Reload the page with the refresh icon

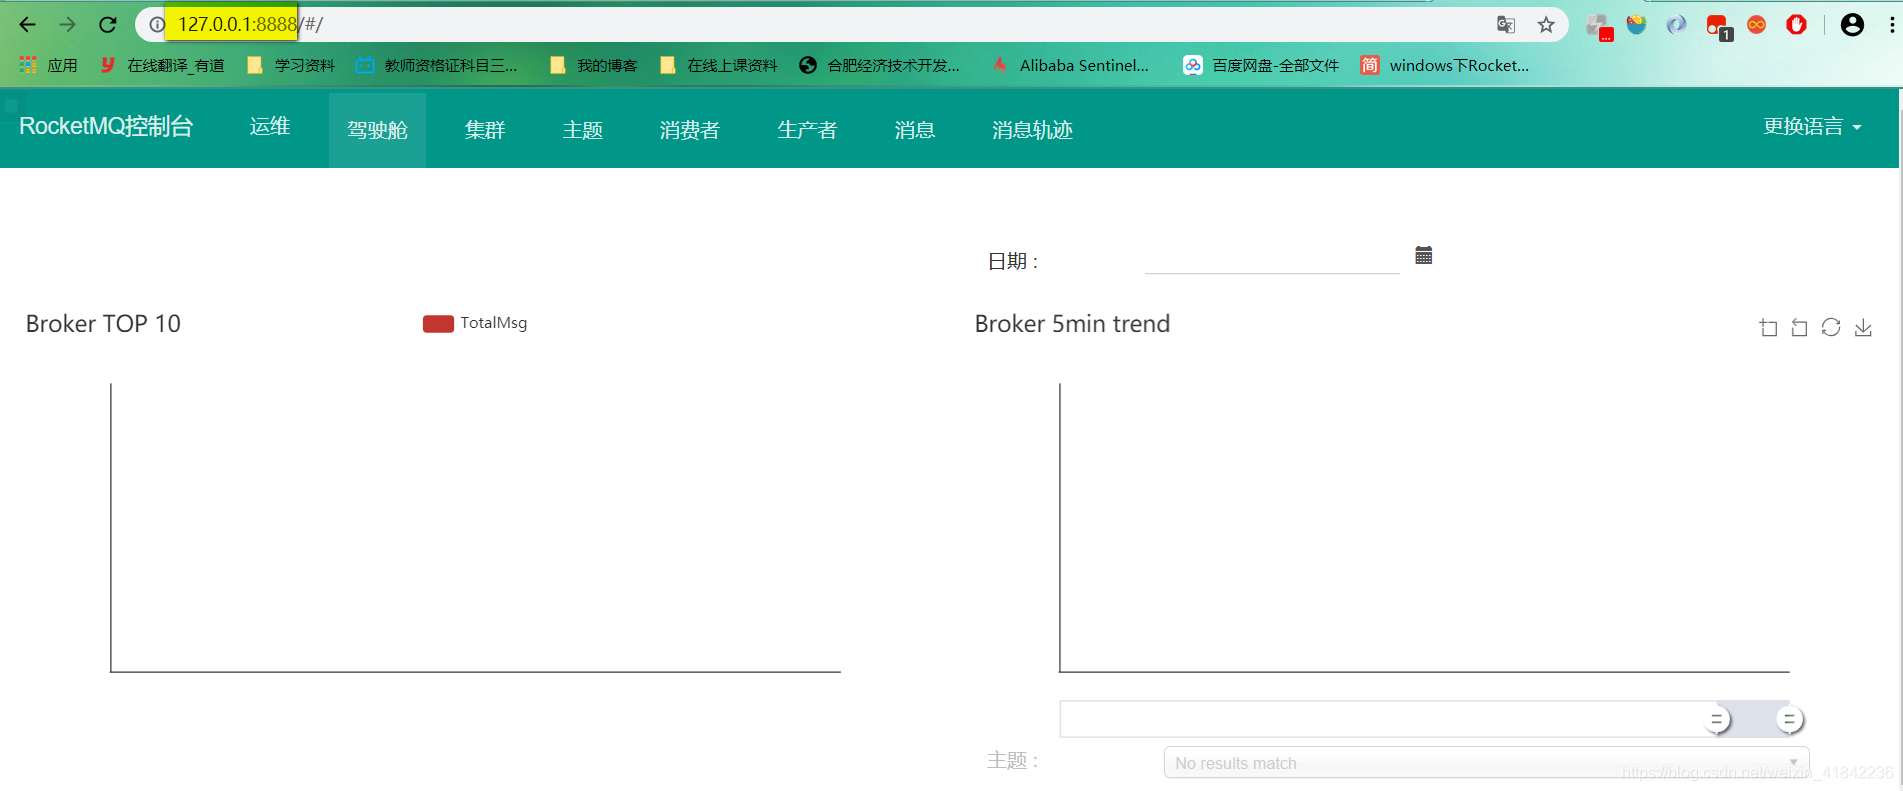(108, 25)
